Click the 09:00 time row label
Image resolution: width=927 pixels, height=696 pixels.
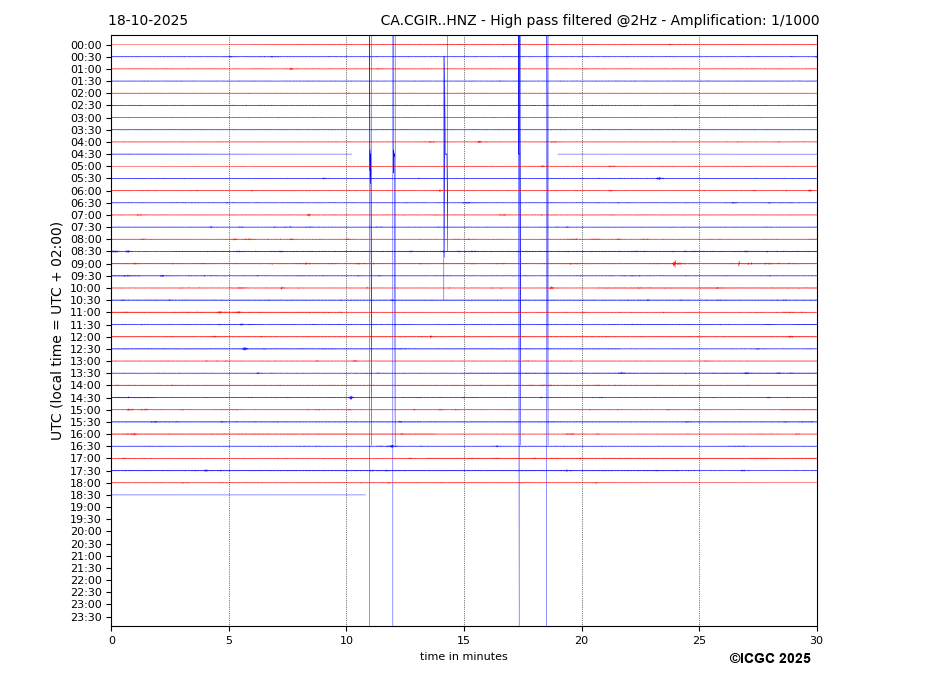tap(85, 264)
